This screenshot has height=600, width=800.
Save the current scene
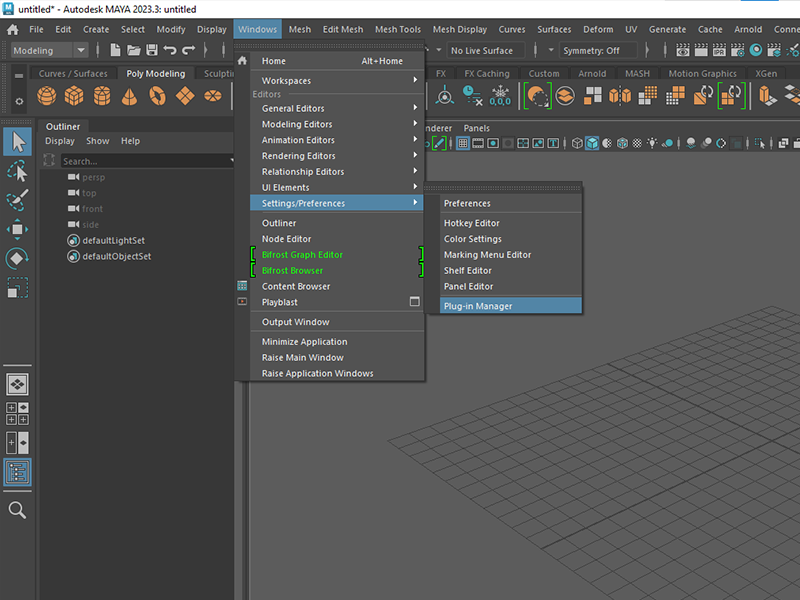click(x=152, y=50)
